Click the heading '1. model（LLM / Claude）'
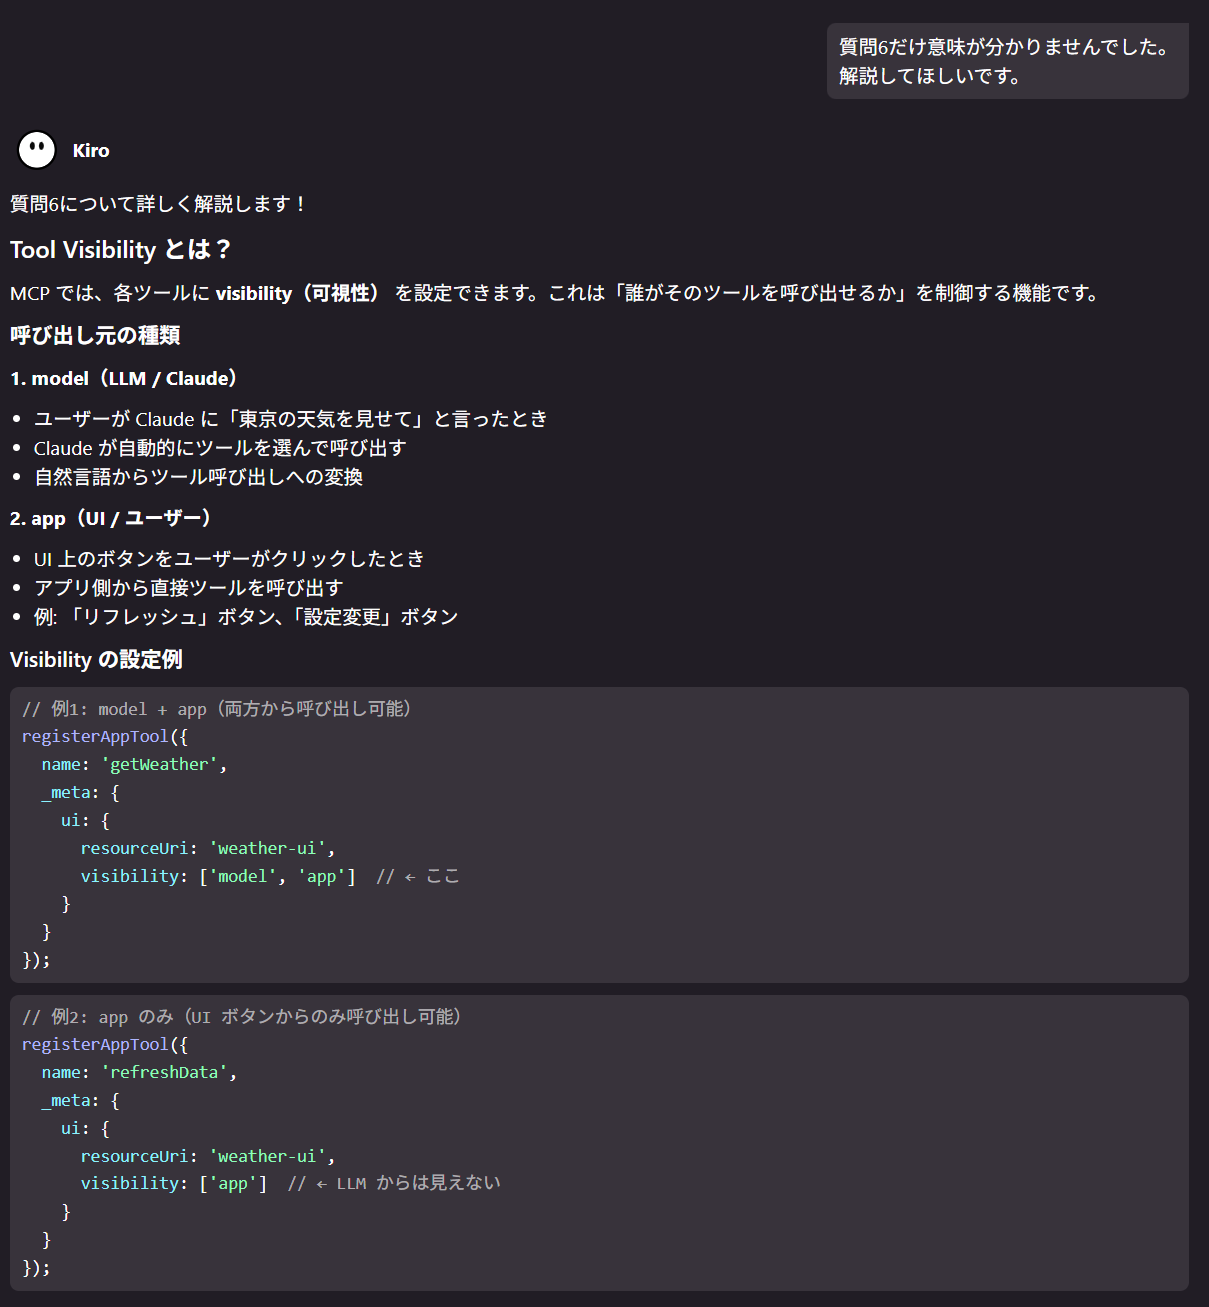This screenshot has width=1209, height=1307. point(125,379)
